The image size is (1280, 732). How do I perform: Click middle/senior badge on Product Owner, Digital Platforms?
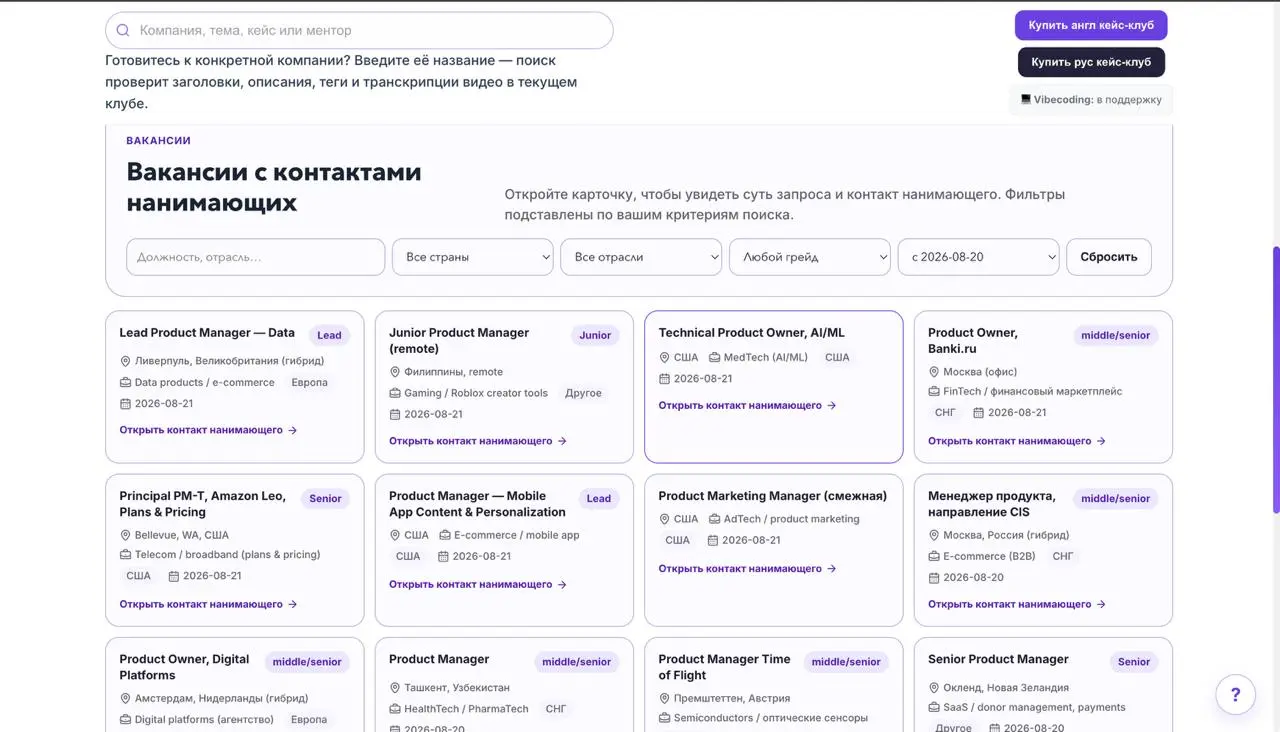click(307, 662)
